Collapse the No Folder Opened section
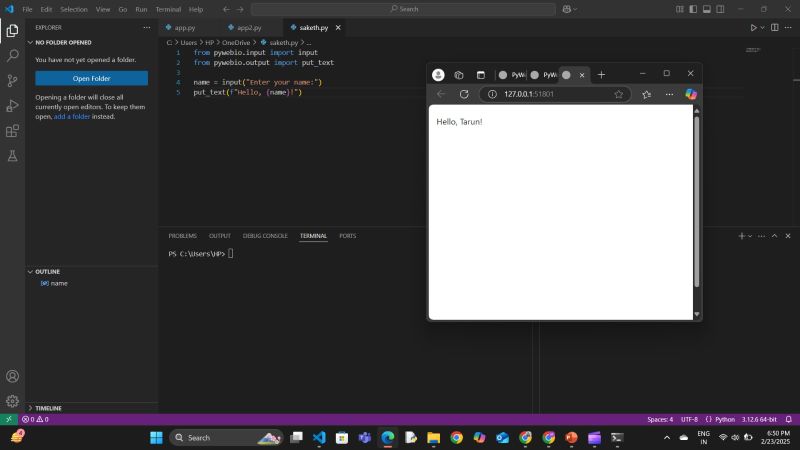Screen dimensions: 800x450 [61, 42]
